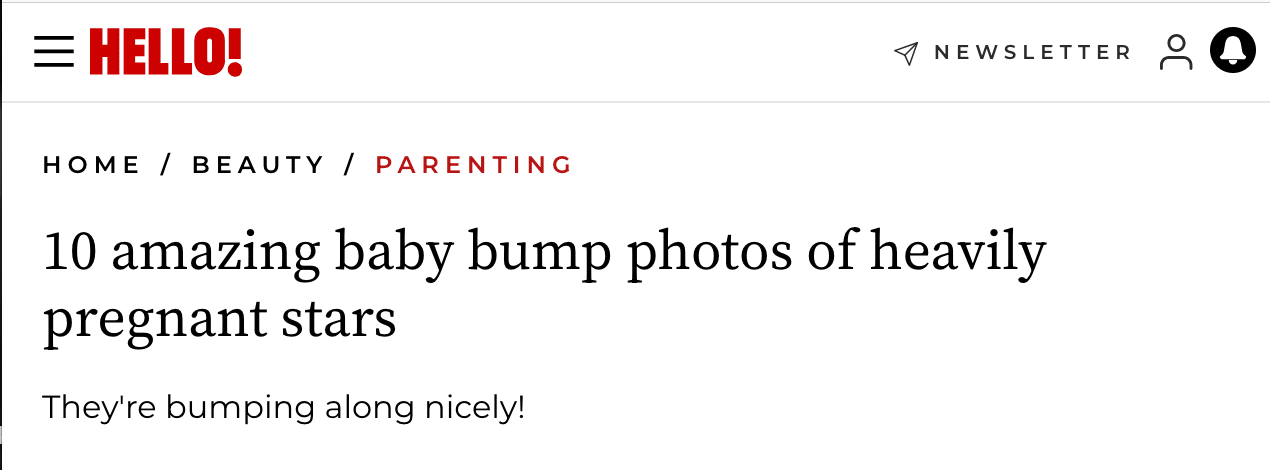This screenshot has width=1270, height=470.
Task: Click the paper plane newsletter icon
Action: point(906,53)
